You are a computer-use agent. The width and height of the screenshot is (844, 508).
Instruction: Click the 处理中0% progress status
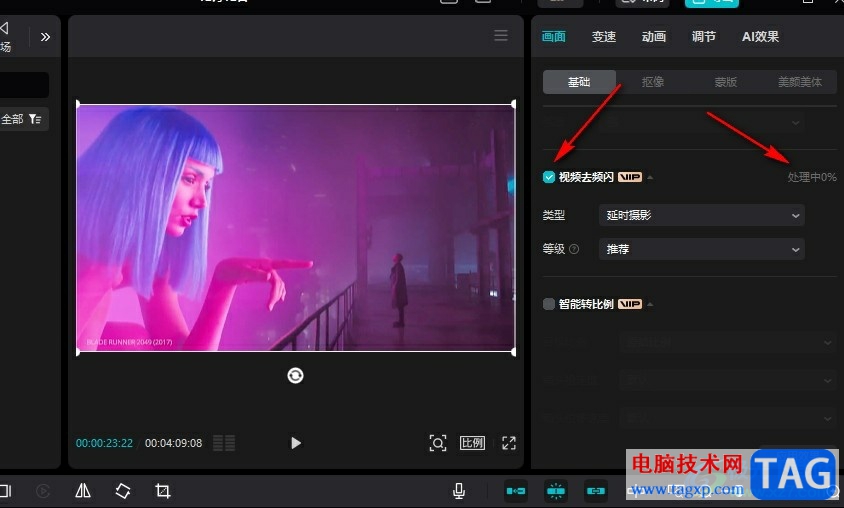coord(812,177)
